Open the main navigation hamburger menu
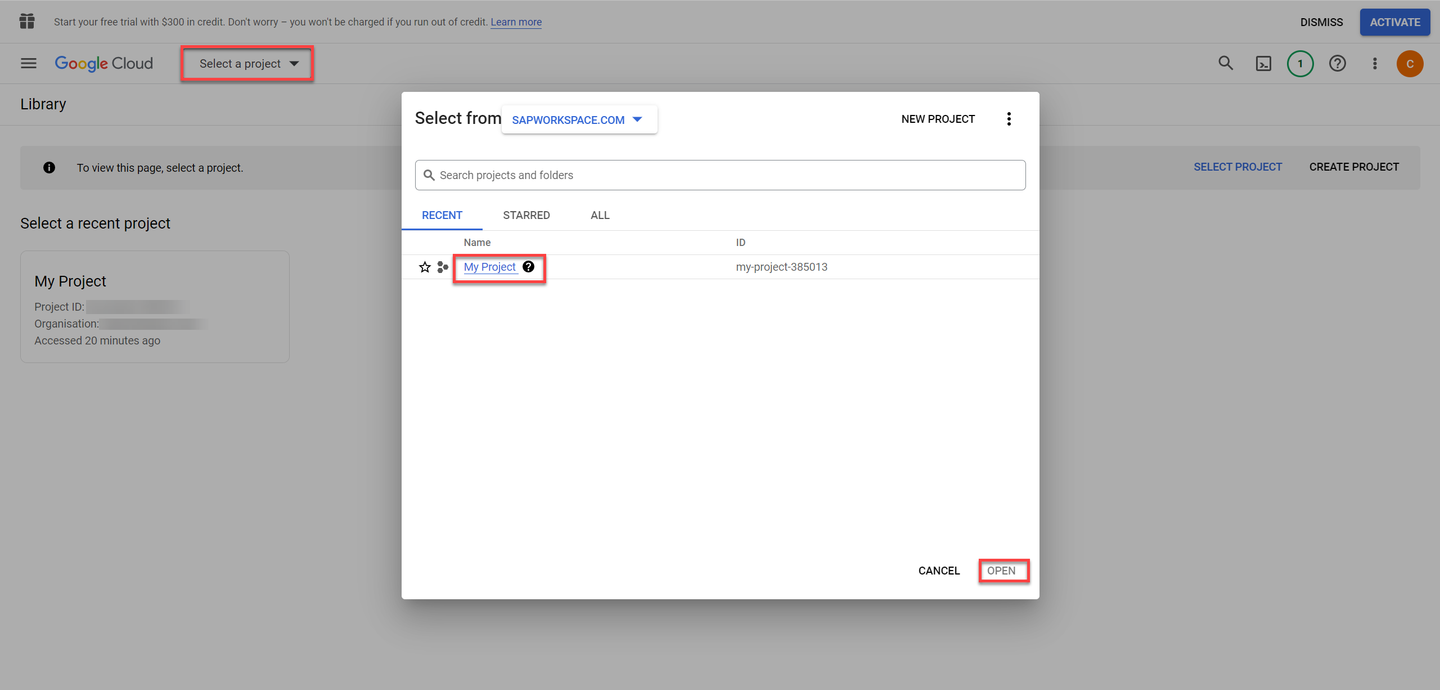Image resolution: width=1440 pixels, height=690 pixels. coord(29,63)
